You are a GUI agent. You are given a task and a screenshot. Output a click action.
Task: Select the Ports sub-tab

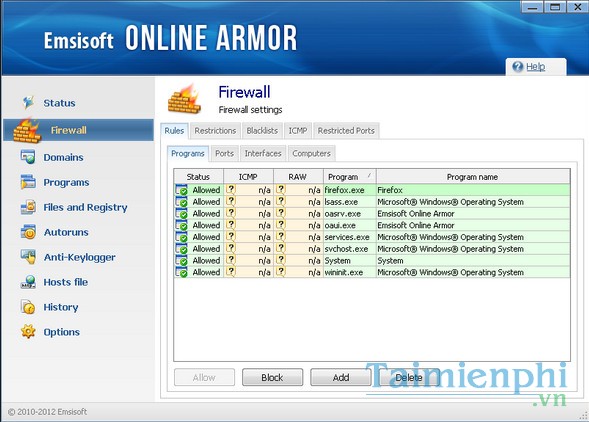coord(224,153)
